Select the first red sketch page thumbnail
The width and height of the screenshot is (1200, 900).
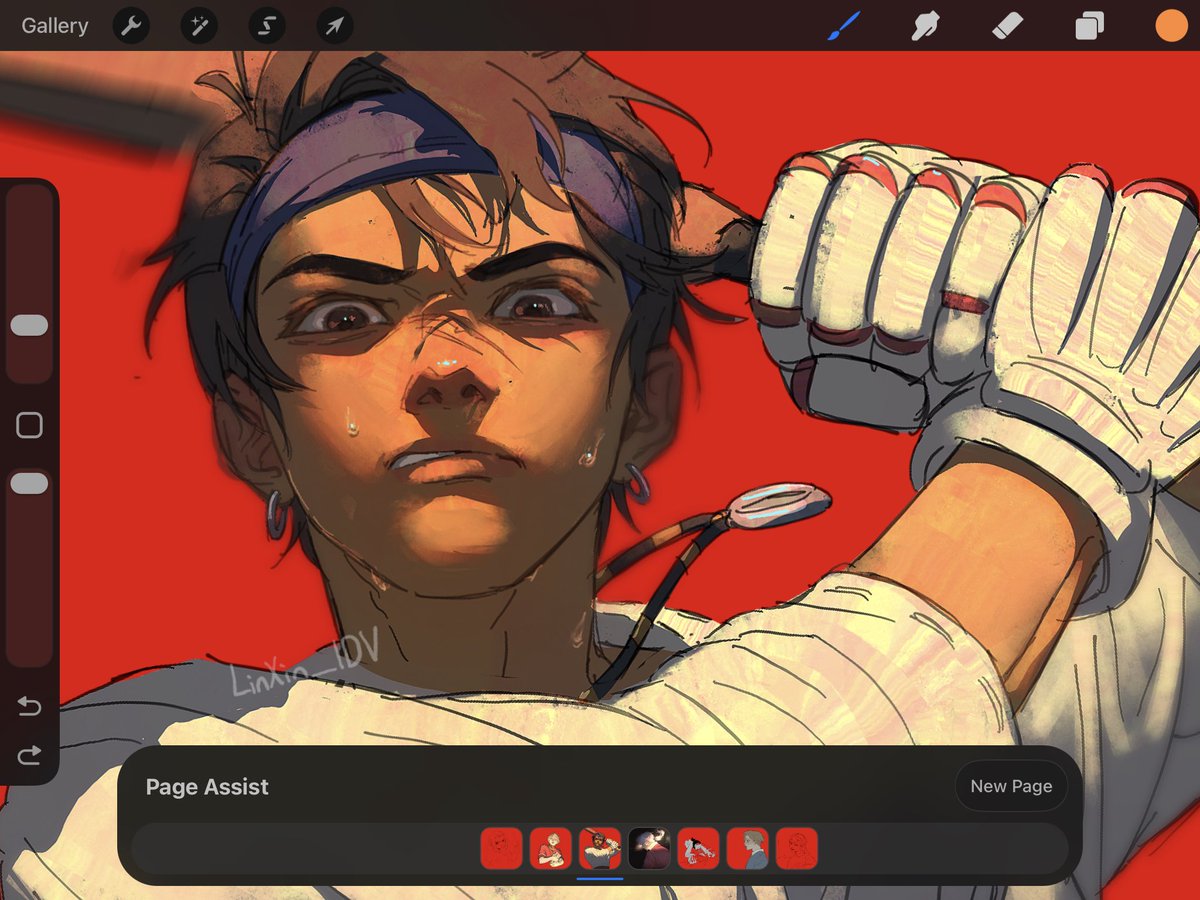point(501,848)
